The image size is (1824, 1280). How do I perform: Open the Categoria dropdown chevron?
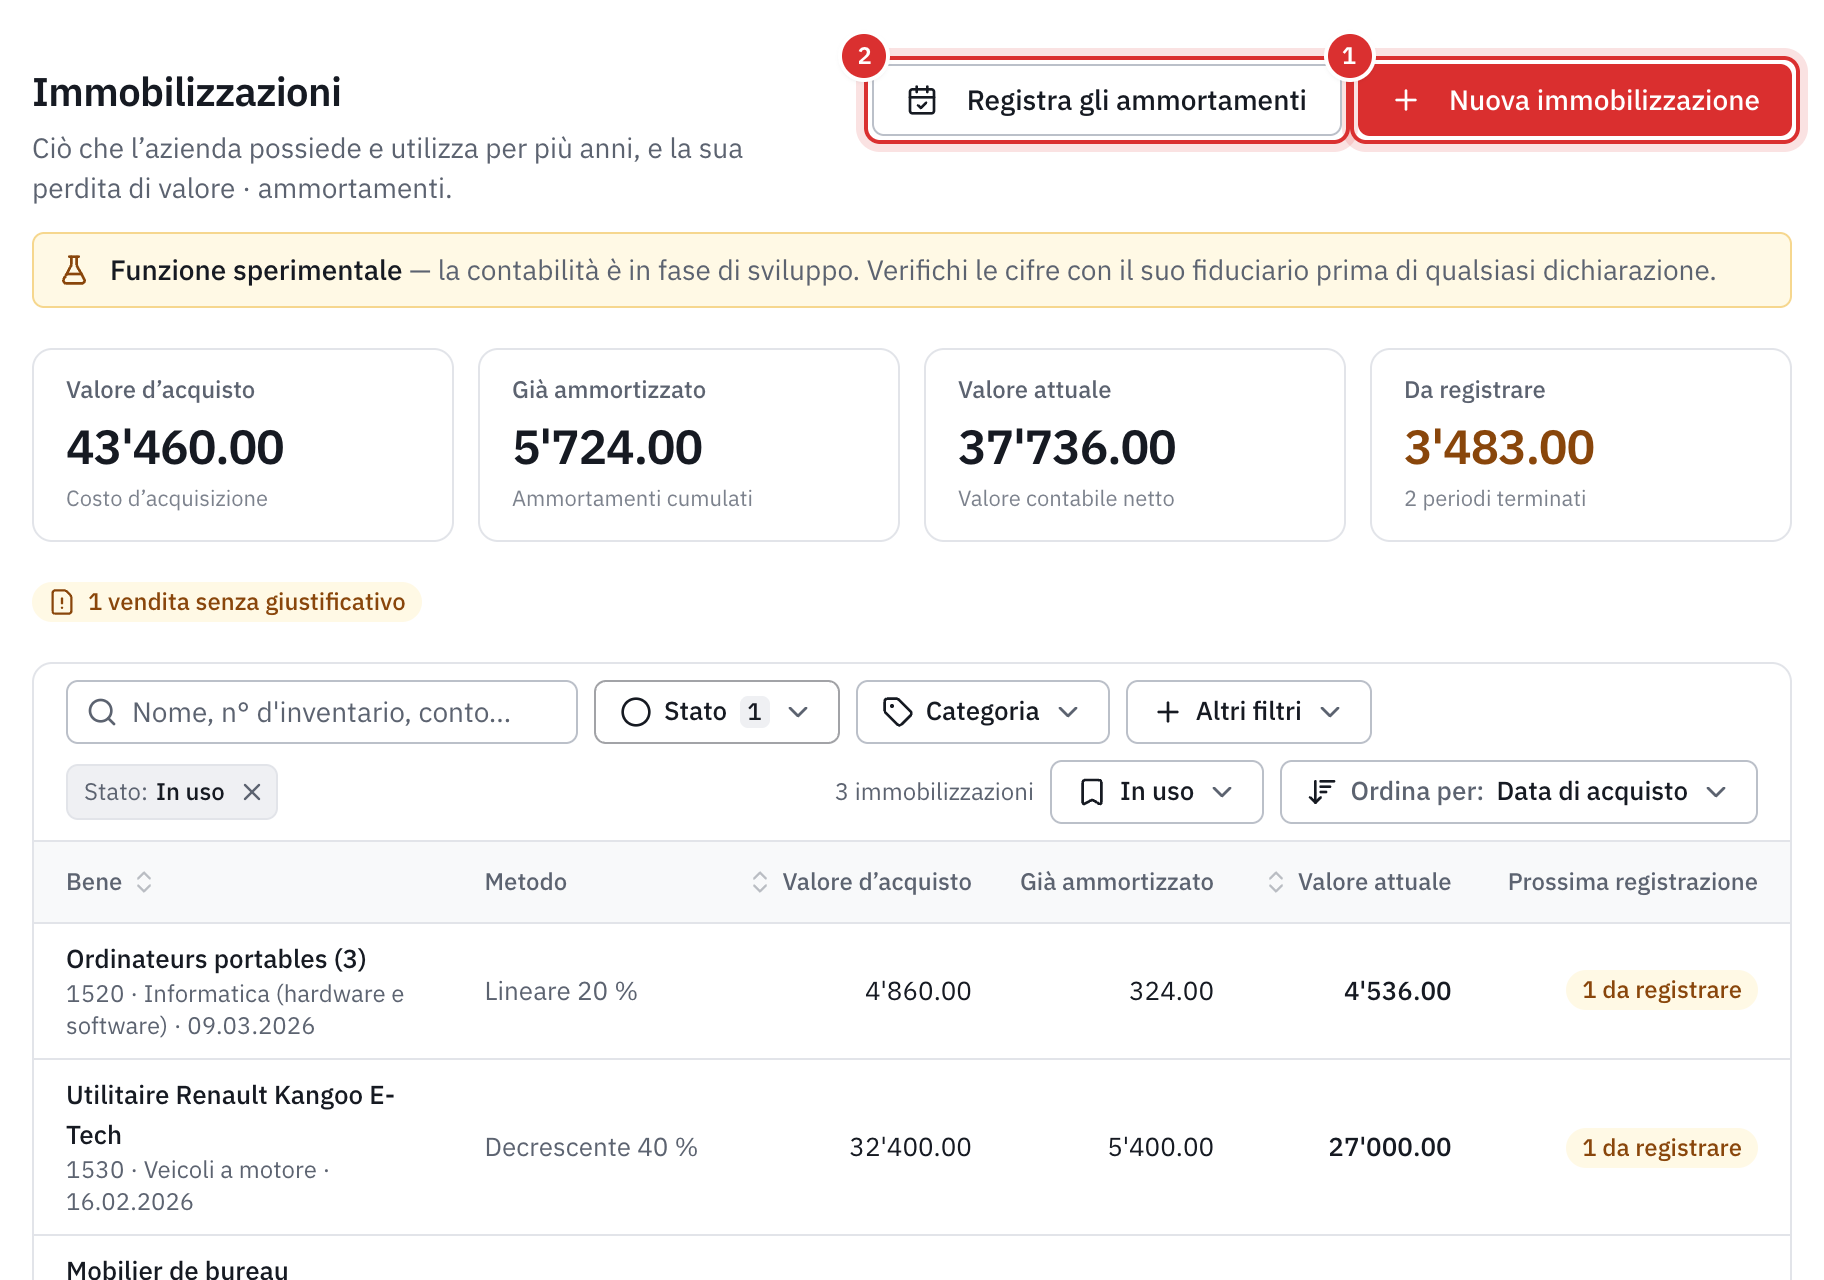click(x=1068, y=712)
